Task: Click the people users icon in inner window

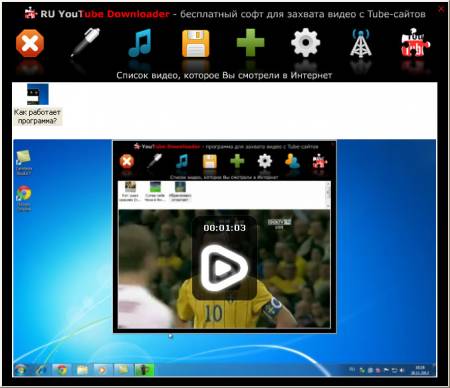Action: [292, 161]
